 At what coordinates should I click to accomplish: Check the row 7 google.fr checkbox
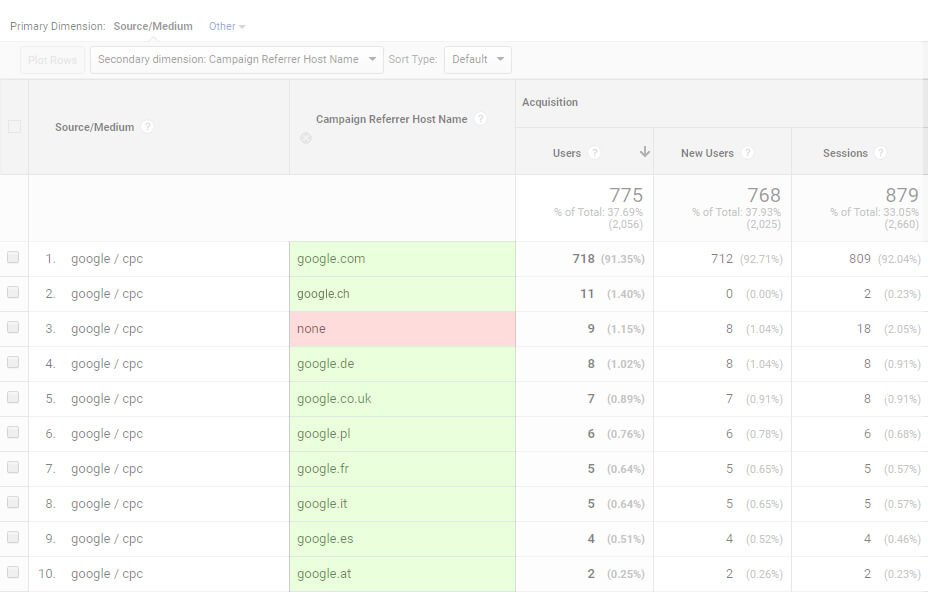tap(13, 467)
